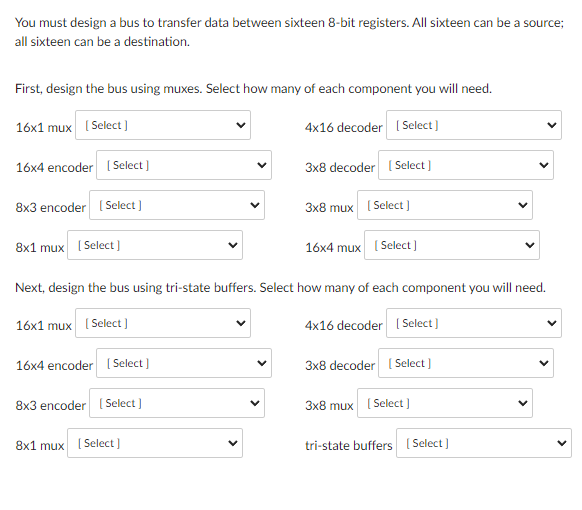Expand the tri-state buffers select box

[484, 443]
